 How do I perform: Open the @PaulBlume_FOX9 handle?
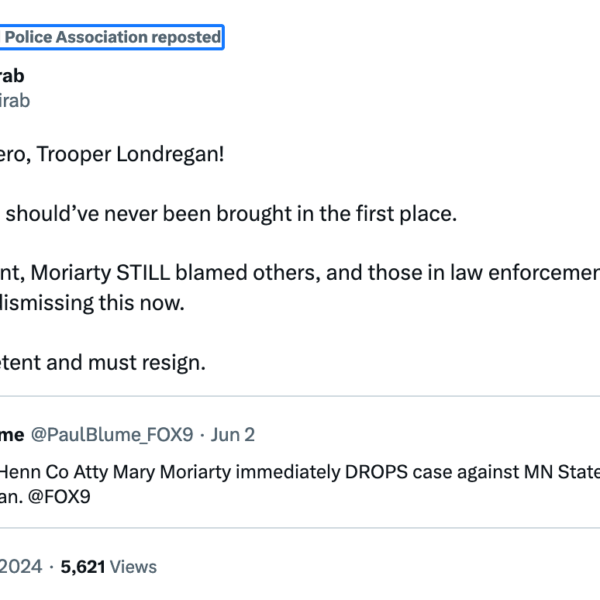coord(112,435)
